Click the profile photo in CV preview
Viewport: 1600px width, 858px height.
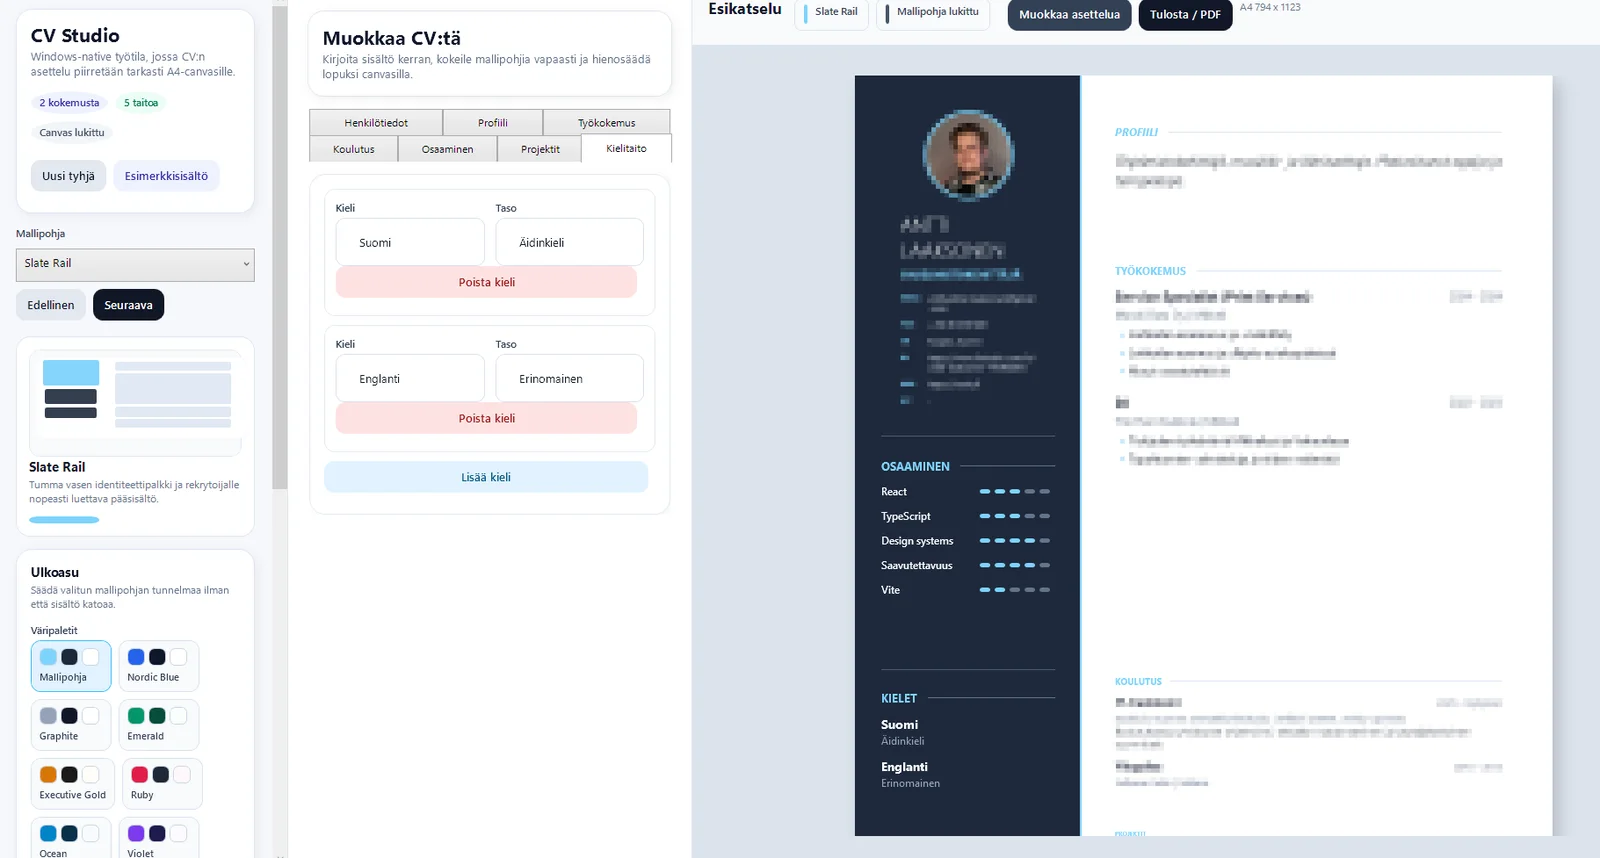point(968,154)
